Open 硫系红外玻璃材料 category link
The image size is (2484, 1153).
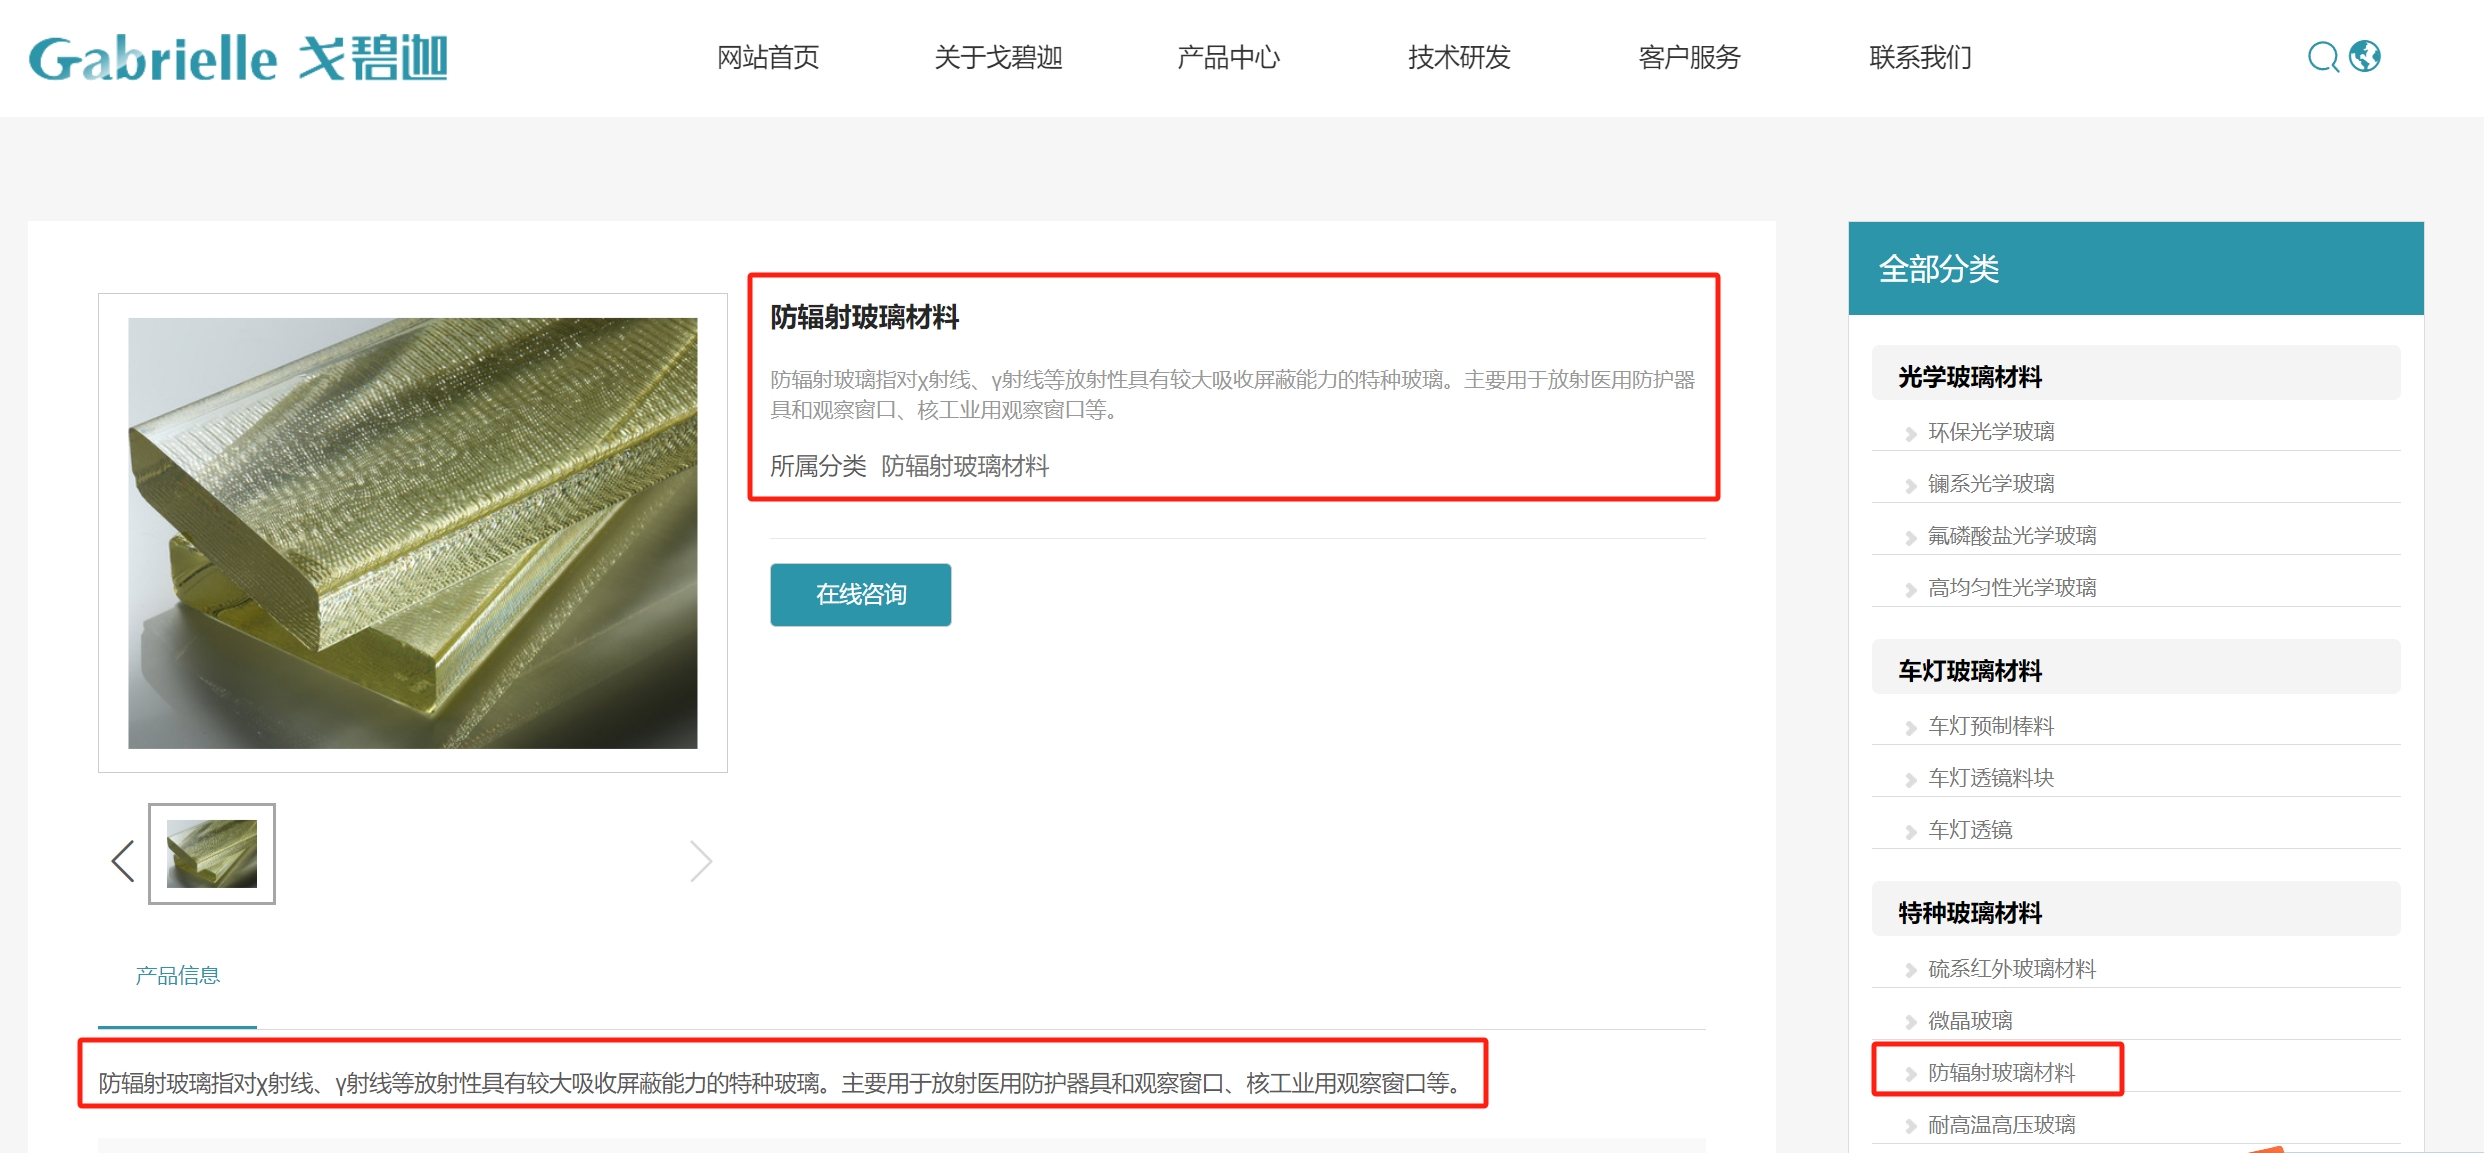pos(2012,969)
